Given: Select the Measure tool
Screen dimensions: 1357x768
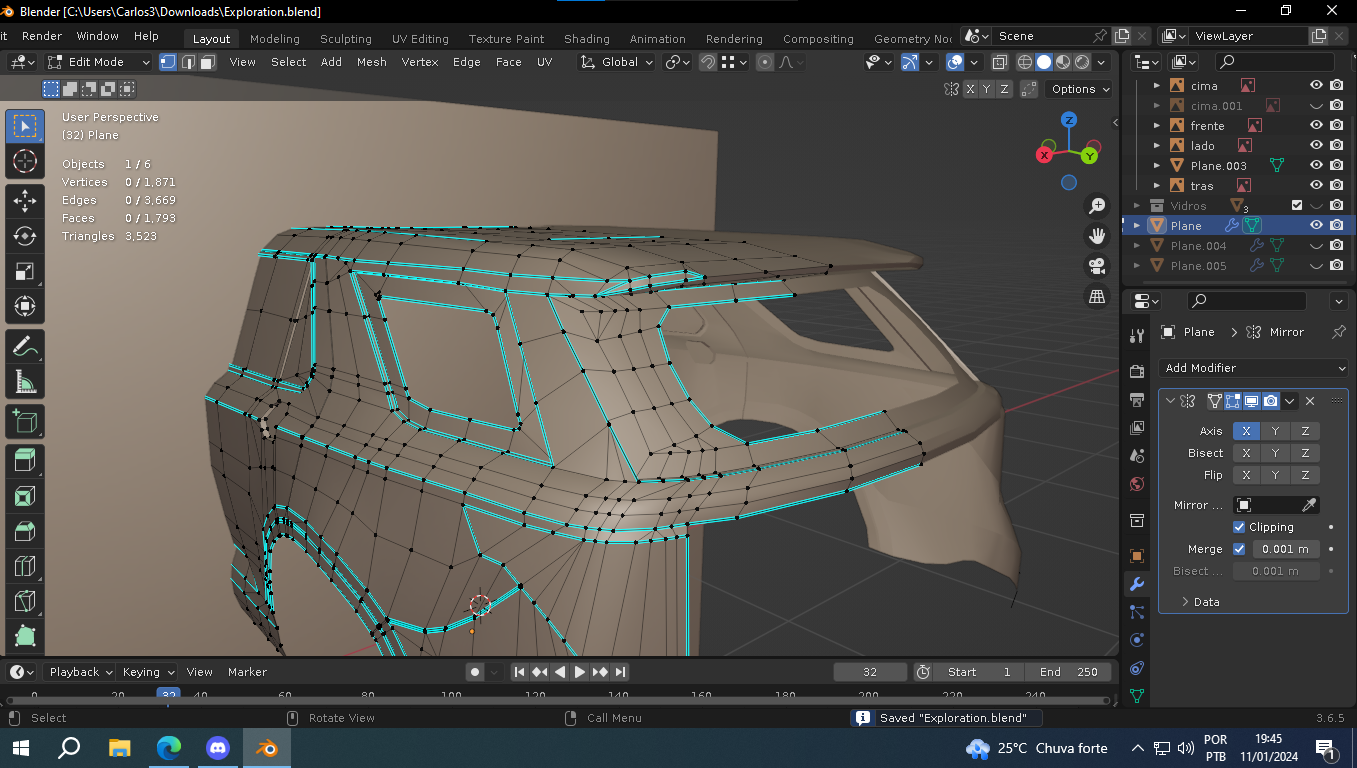Looking at the screenshot, I should tap(25, 381).
